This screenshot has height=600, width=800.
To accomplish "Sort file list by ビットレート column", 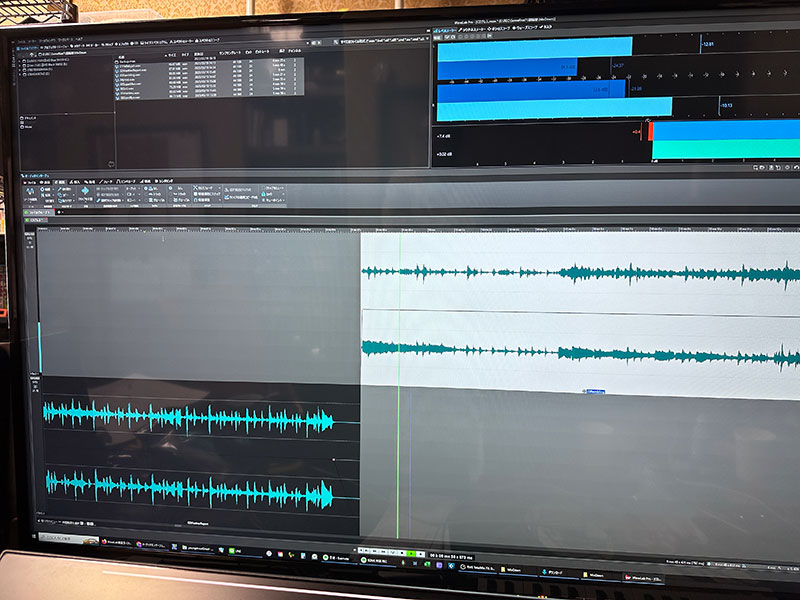I will pos(263,52).
